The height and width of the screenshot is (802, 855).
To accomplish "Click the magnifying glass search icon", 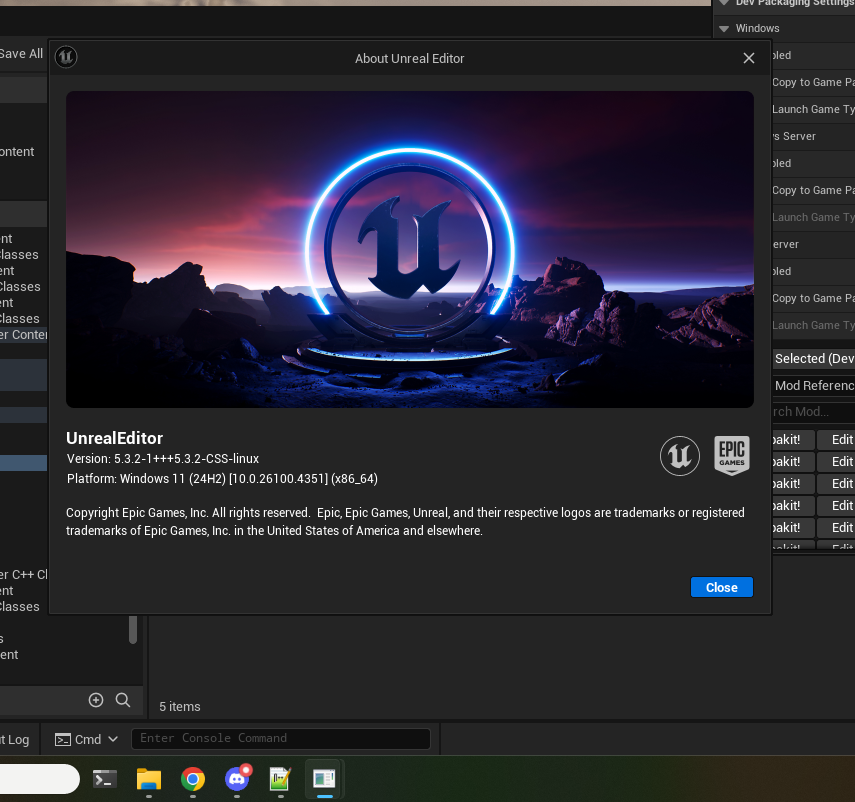I will click(123, 700).
